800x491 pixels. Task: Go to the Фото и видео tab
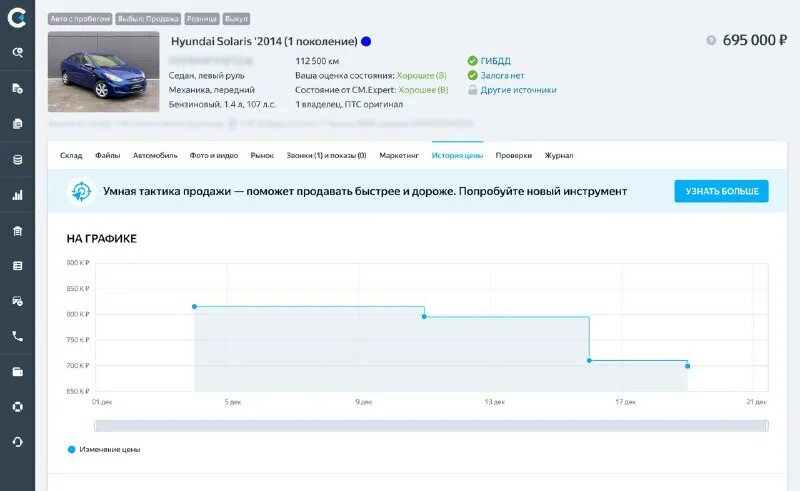[214, 155]
